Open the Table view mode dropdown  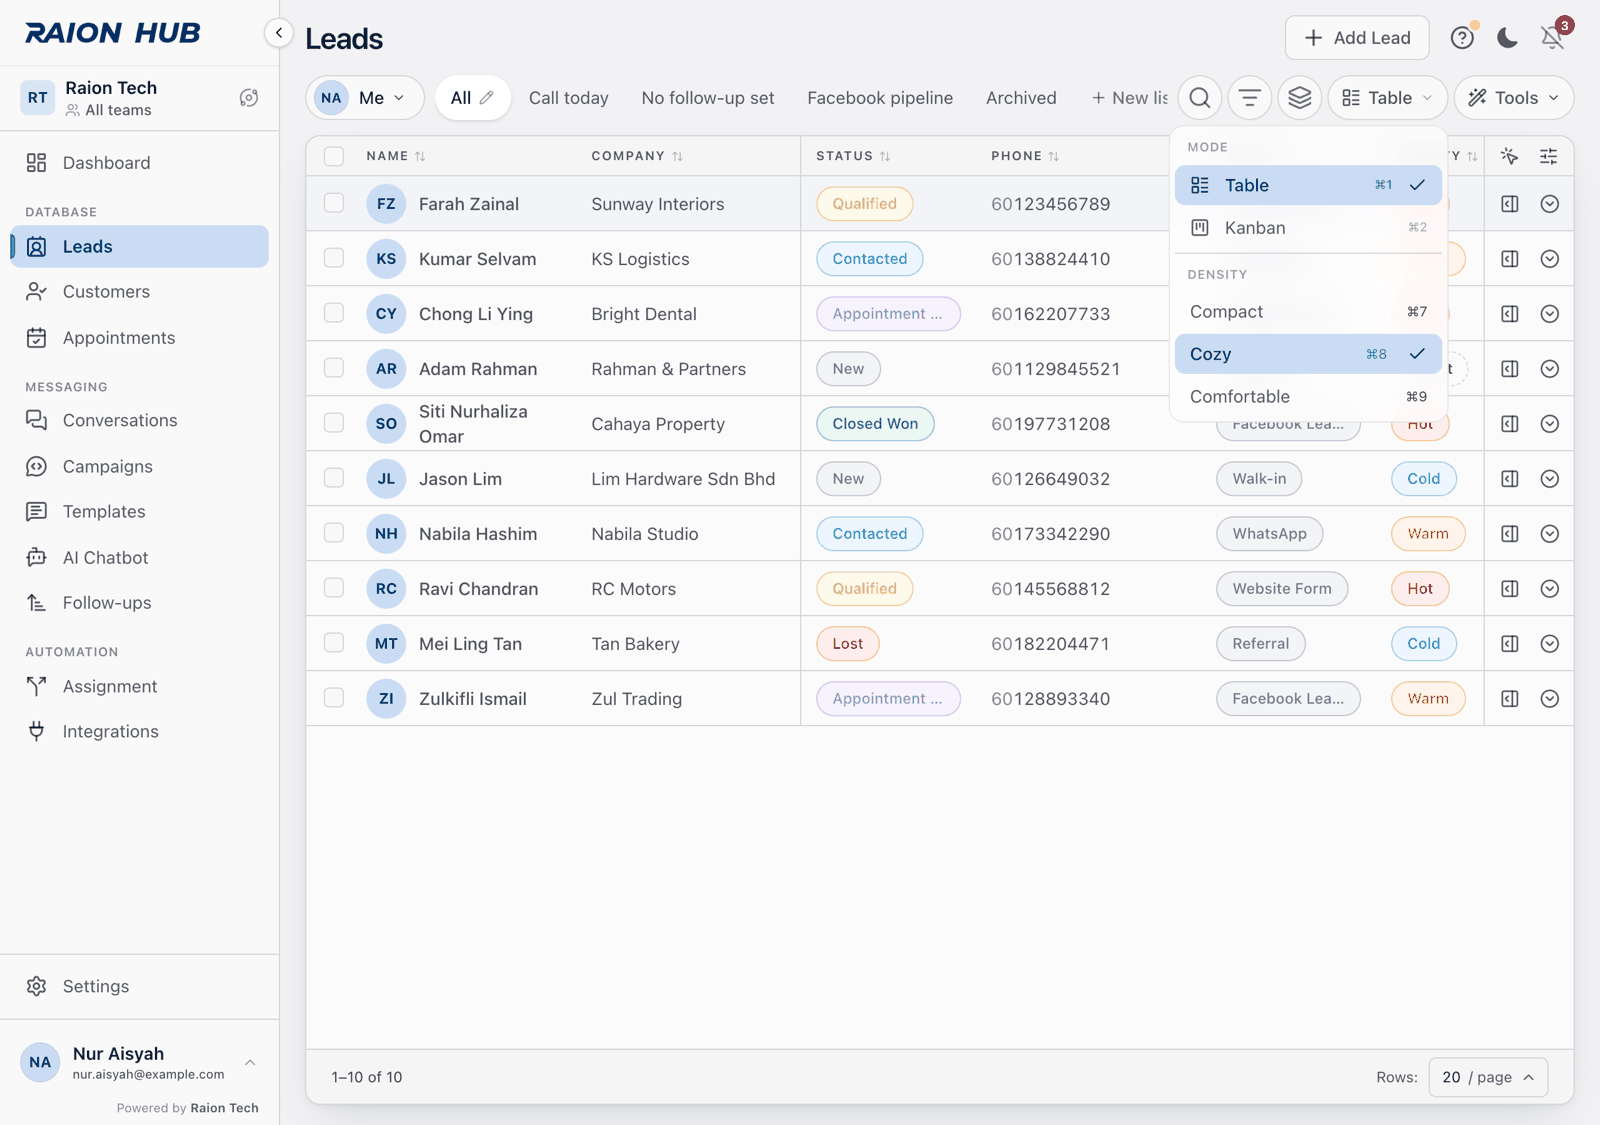pos(1387,98)
